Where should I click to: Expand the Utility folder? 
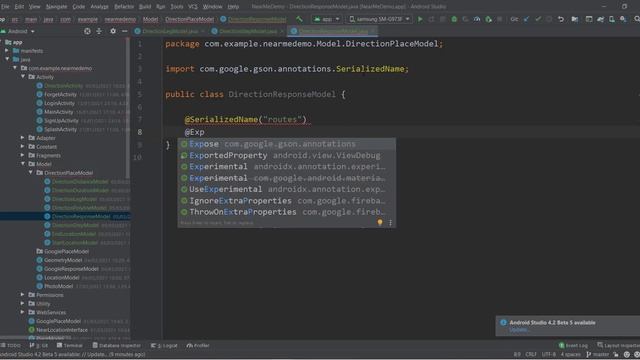(x=22, y=304)
